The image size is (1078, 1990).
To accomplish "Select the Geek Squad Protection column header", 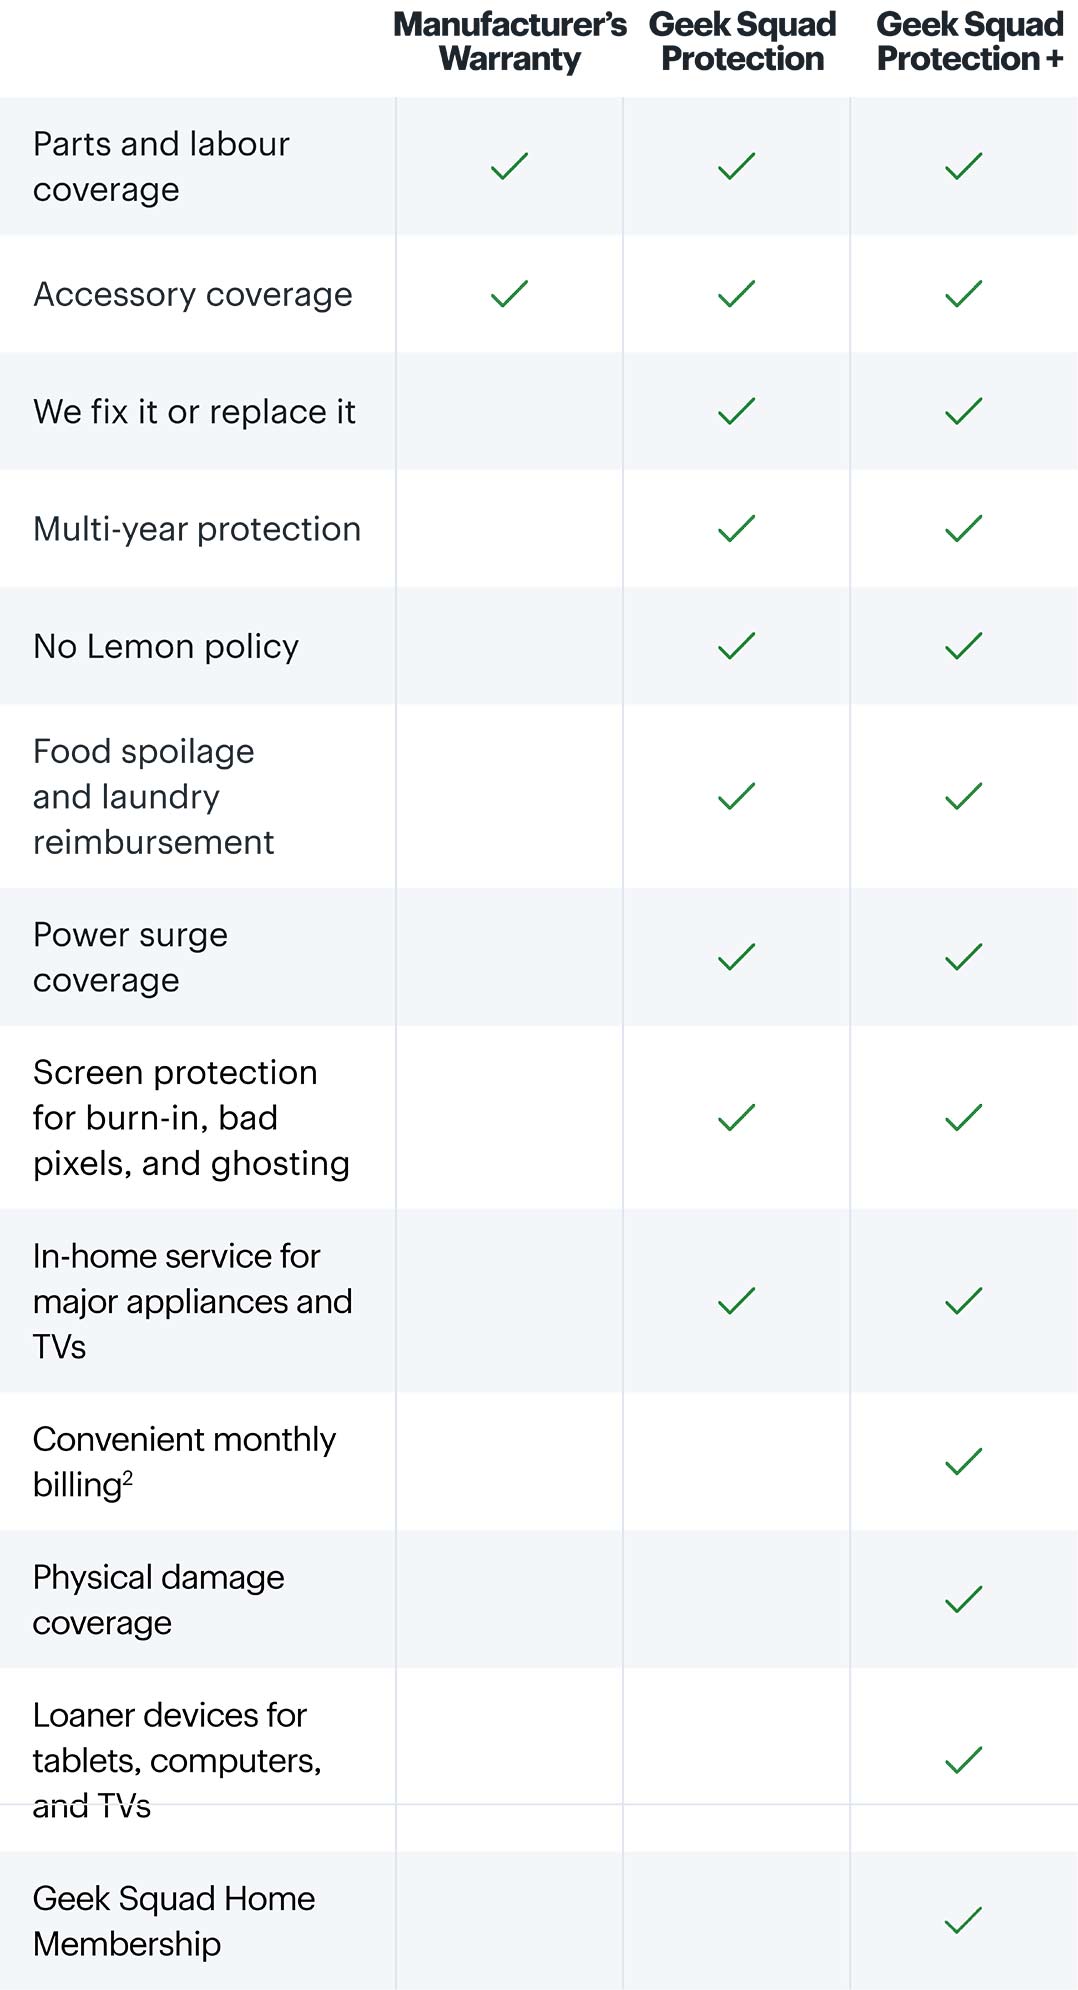I will pos(743,42).
